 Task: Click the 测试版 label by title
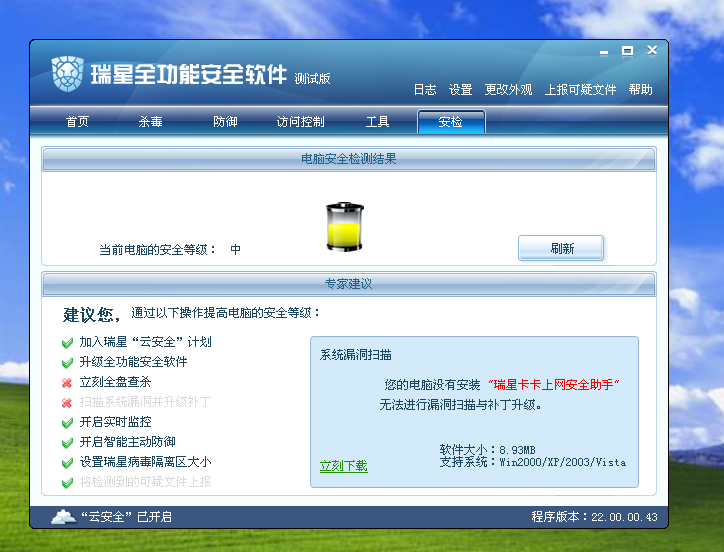(x=313, y=79)
